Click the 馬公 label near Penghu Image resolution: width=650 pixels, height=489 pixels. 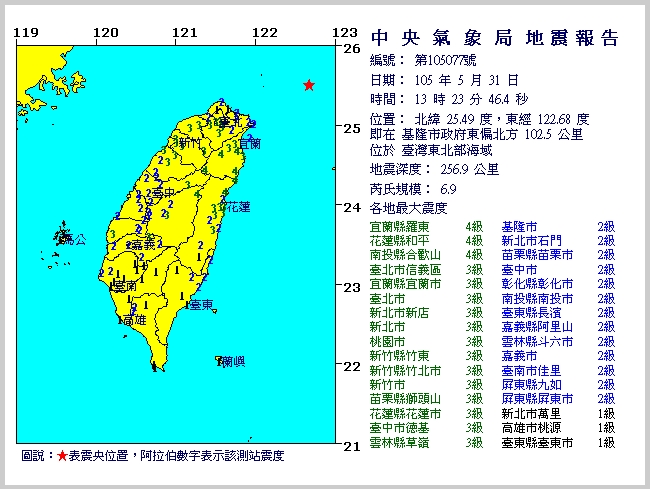point(75,239)
